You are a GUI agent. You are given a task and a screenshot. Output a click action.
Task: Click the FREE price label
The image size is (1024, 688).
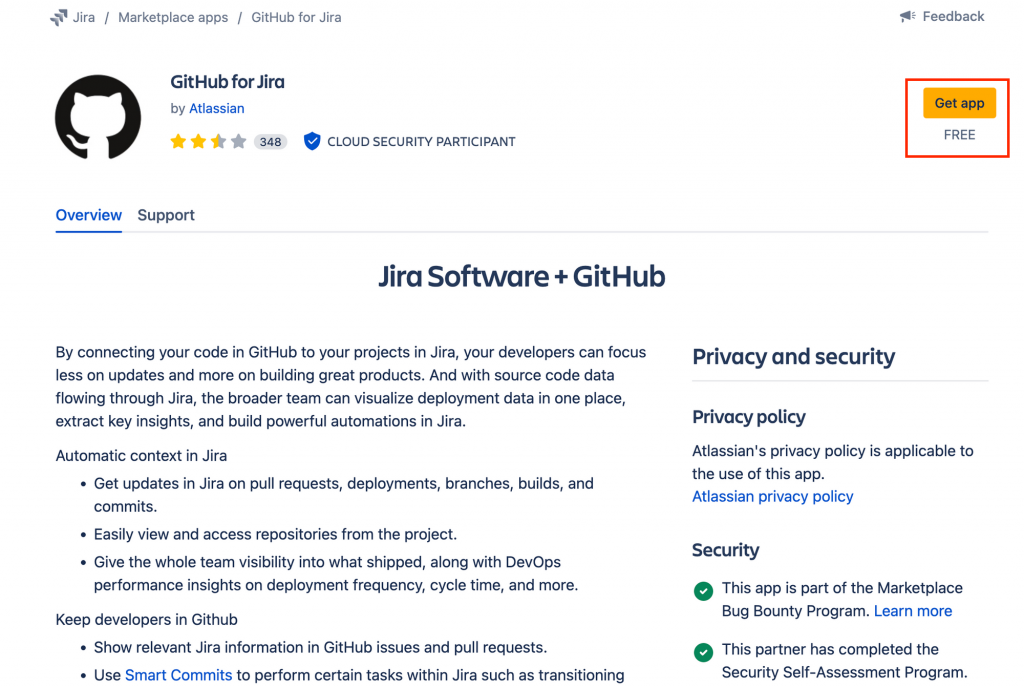[x=959, y=134]
